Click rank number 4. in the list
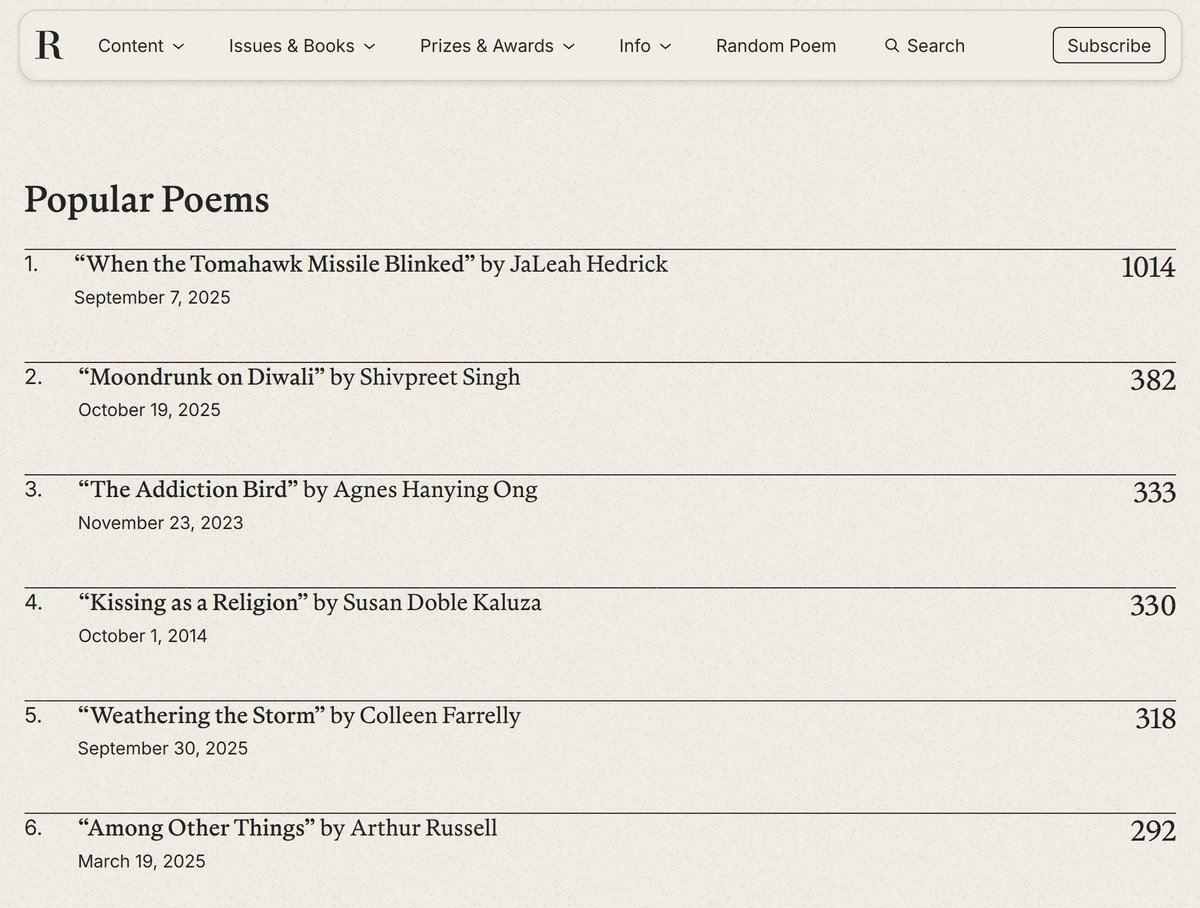 (x=33, y=603)
